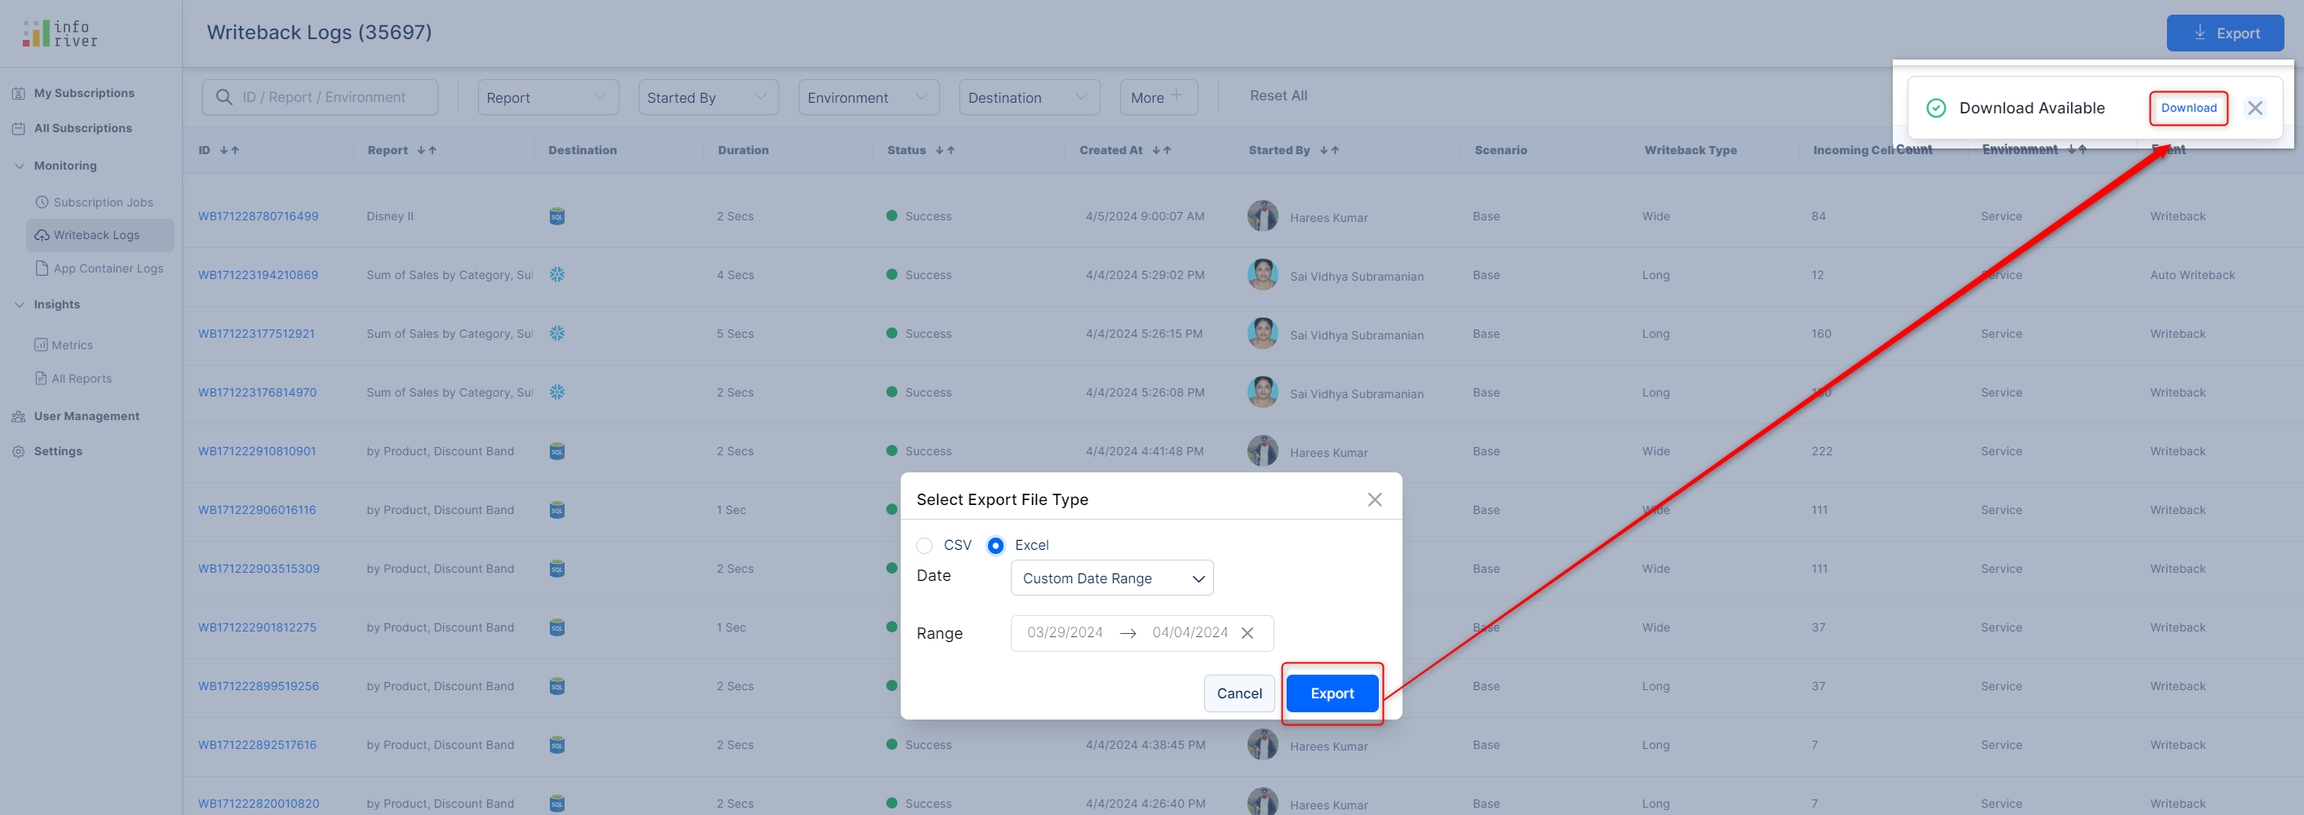Expand the Environment filter dropdown
Screen dimensions: 2304x815
coord(867,97)
